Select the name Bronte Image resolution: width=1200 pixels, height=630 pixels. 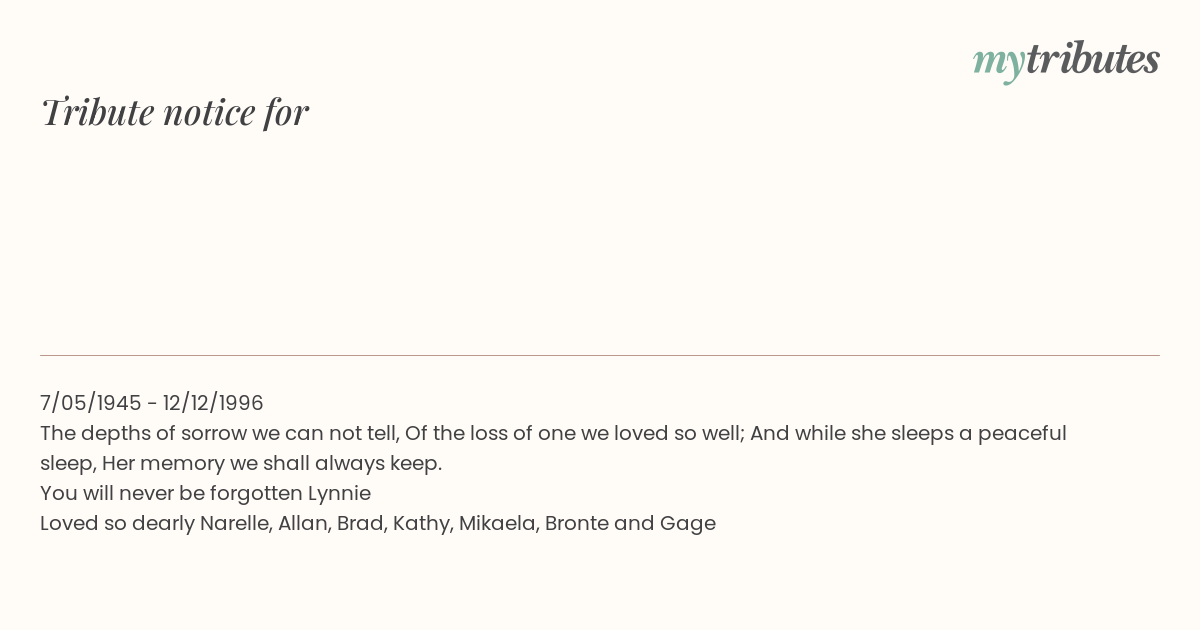click(x=577, y=523)
